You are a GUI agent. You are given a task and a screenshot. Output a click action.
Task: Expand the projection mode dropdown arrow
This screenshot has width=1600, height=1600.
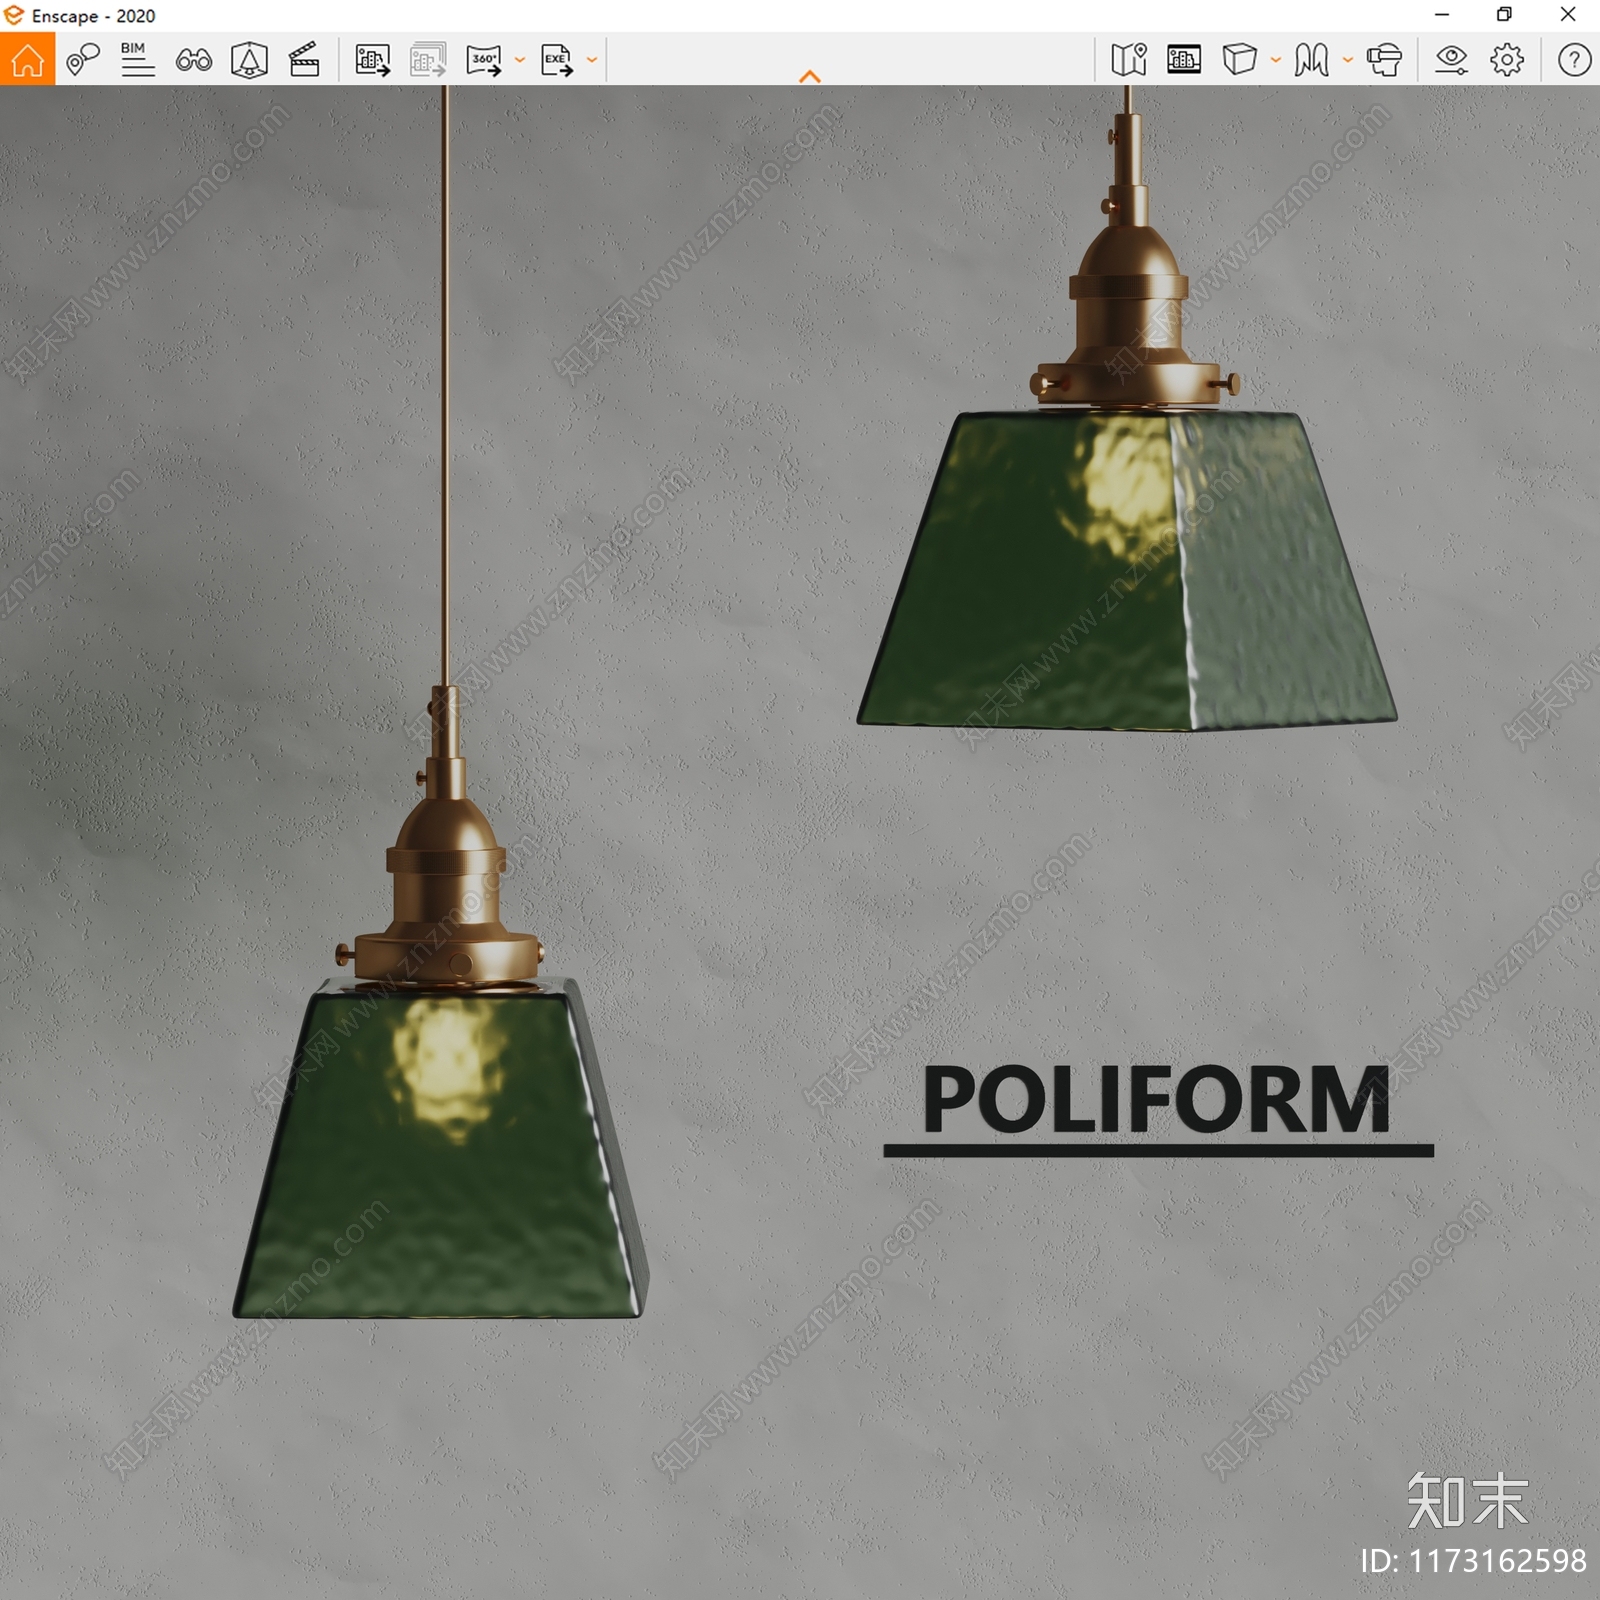(1276, 60)
